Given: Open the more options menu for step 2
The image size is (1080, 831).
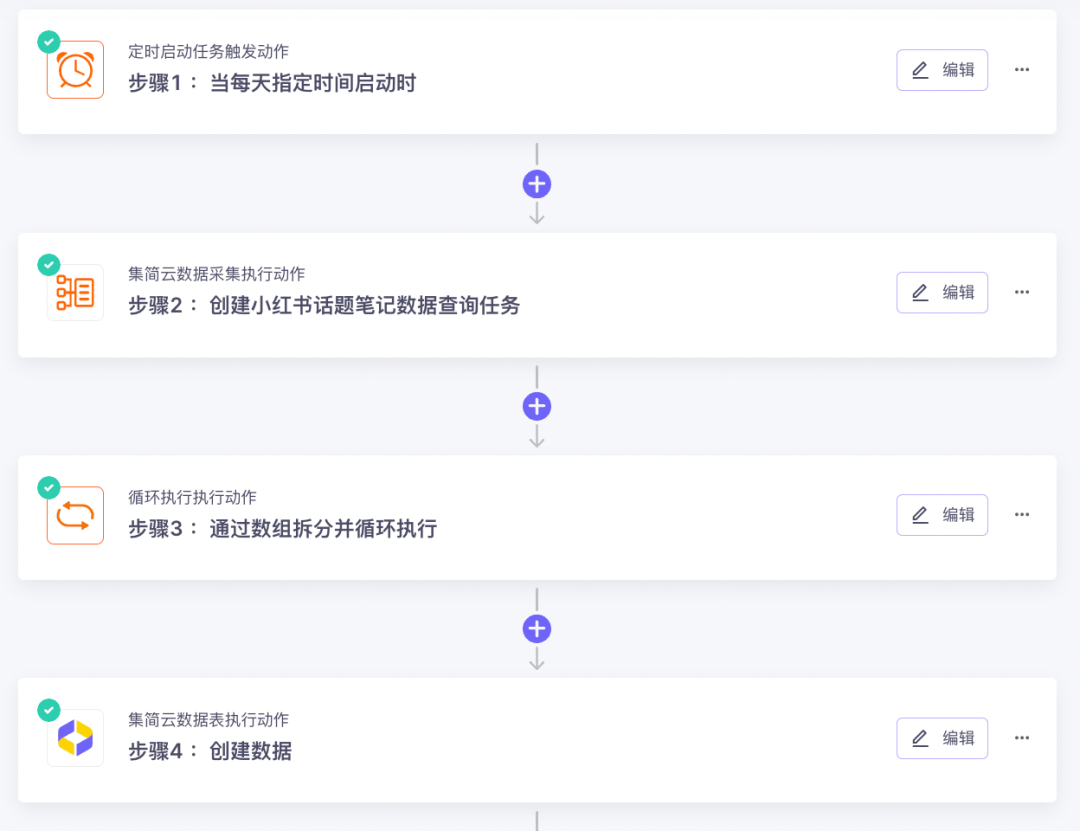Looking at the screenshot, I should coord(1021,292).
